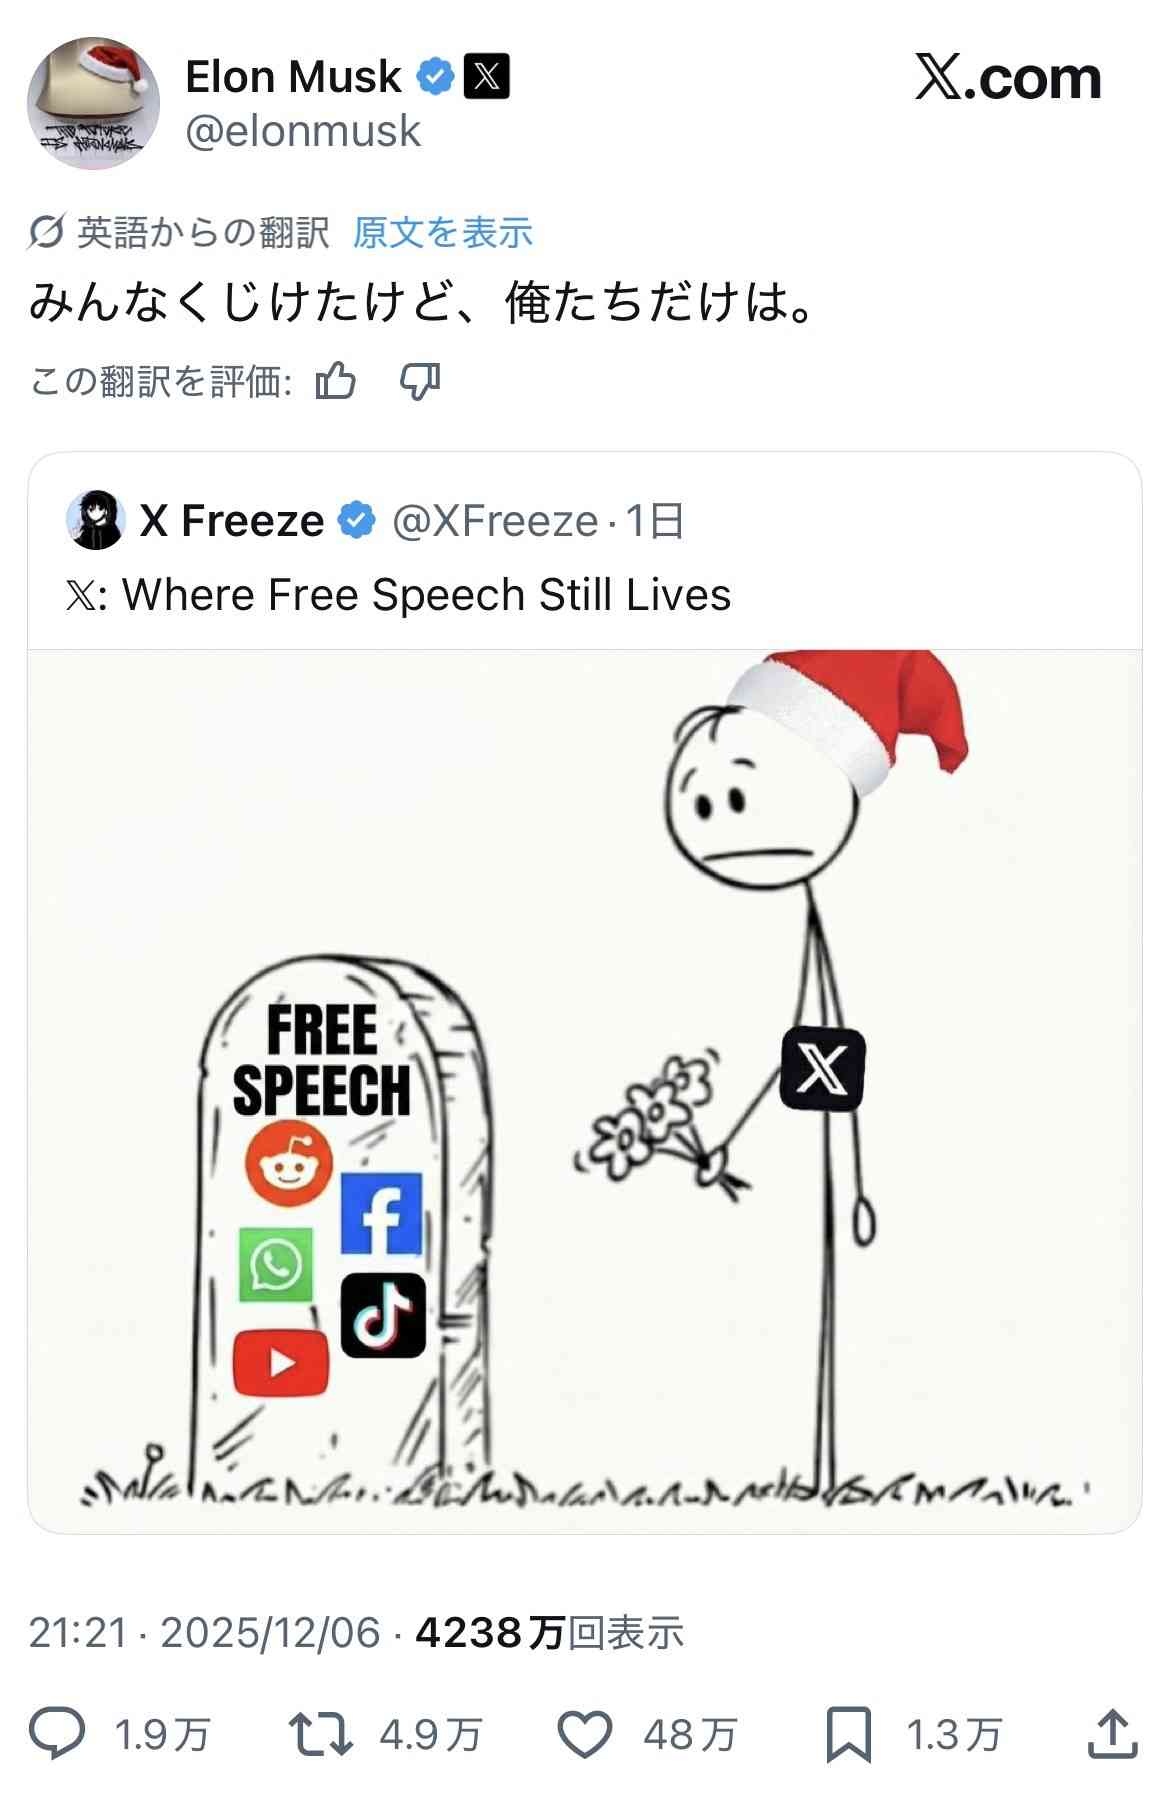Open the quoted post text about Free Speech
1170x1801 pixels.
click(x=398, y=595)
